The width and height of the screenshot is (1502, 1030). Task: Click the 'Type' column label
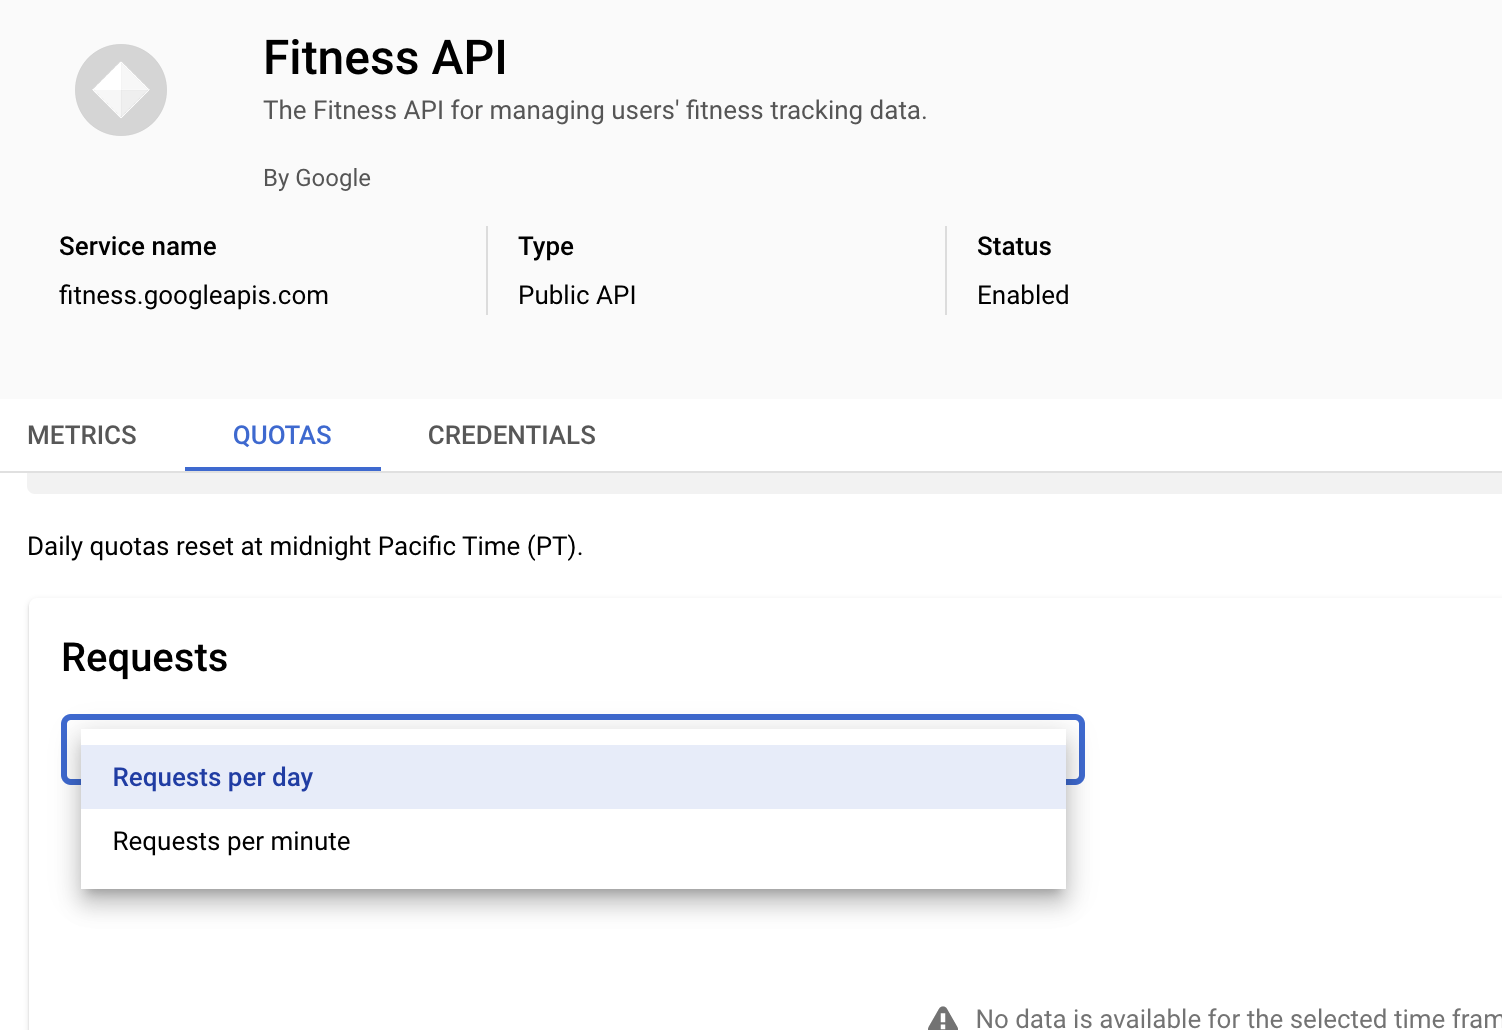tap(546, 246)
